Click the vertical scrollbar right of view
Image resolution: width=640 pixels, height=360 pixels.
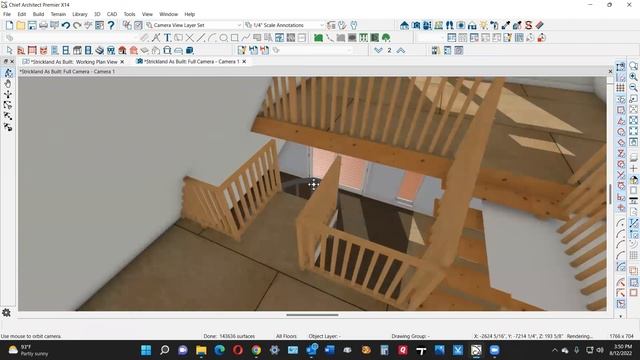611,194
